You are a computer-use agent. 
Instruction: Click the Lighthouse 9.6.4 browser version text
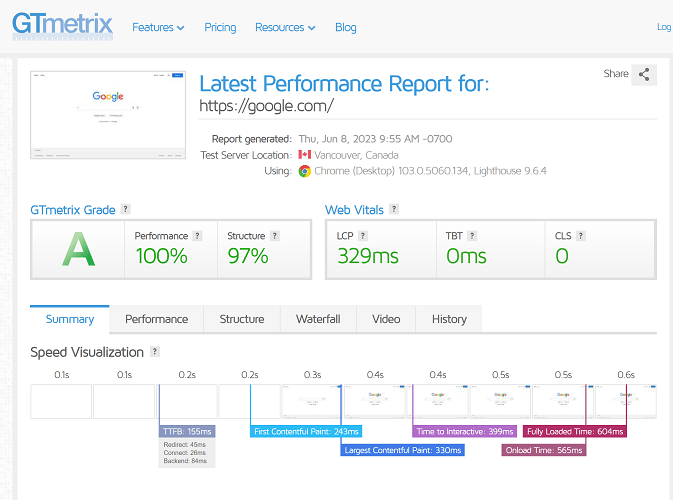click(x=510, y=171)
